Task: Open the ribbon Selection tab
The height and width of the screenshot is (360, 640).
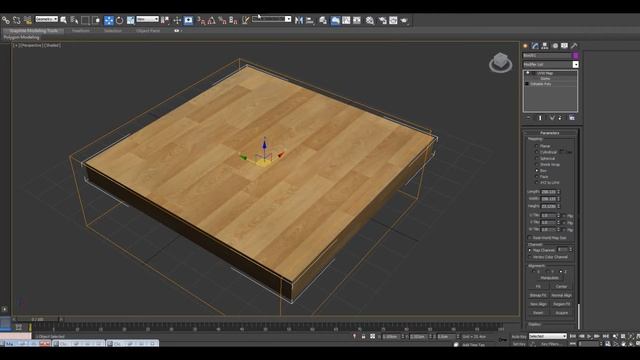Action: 113,31
